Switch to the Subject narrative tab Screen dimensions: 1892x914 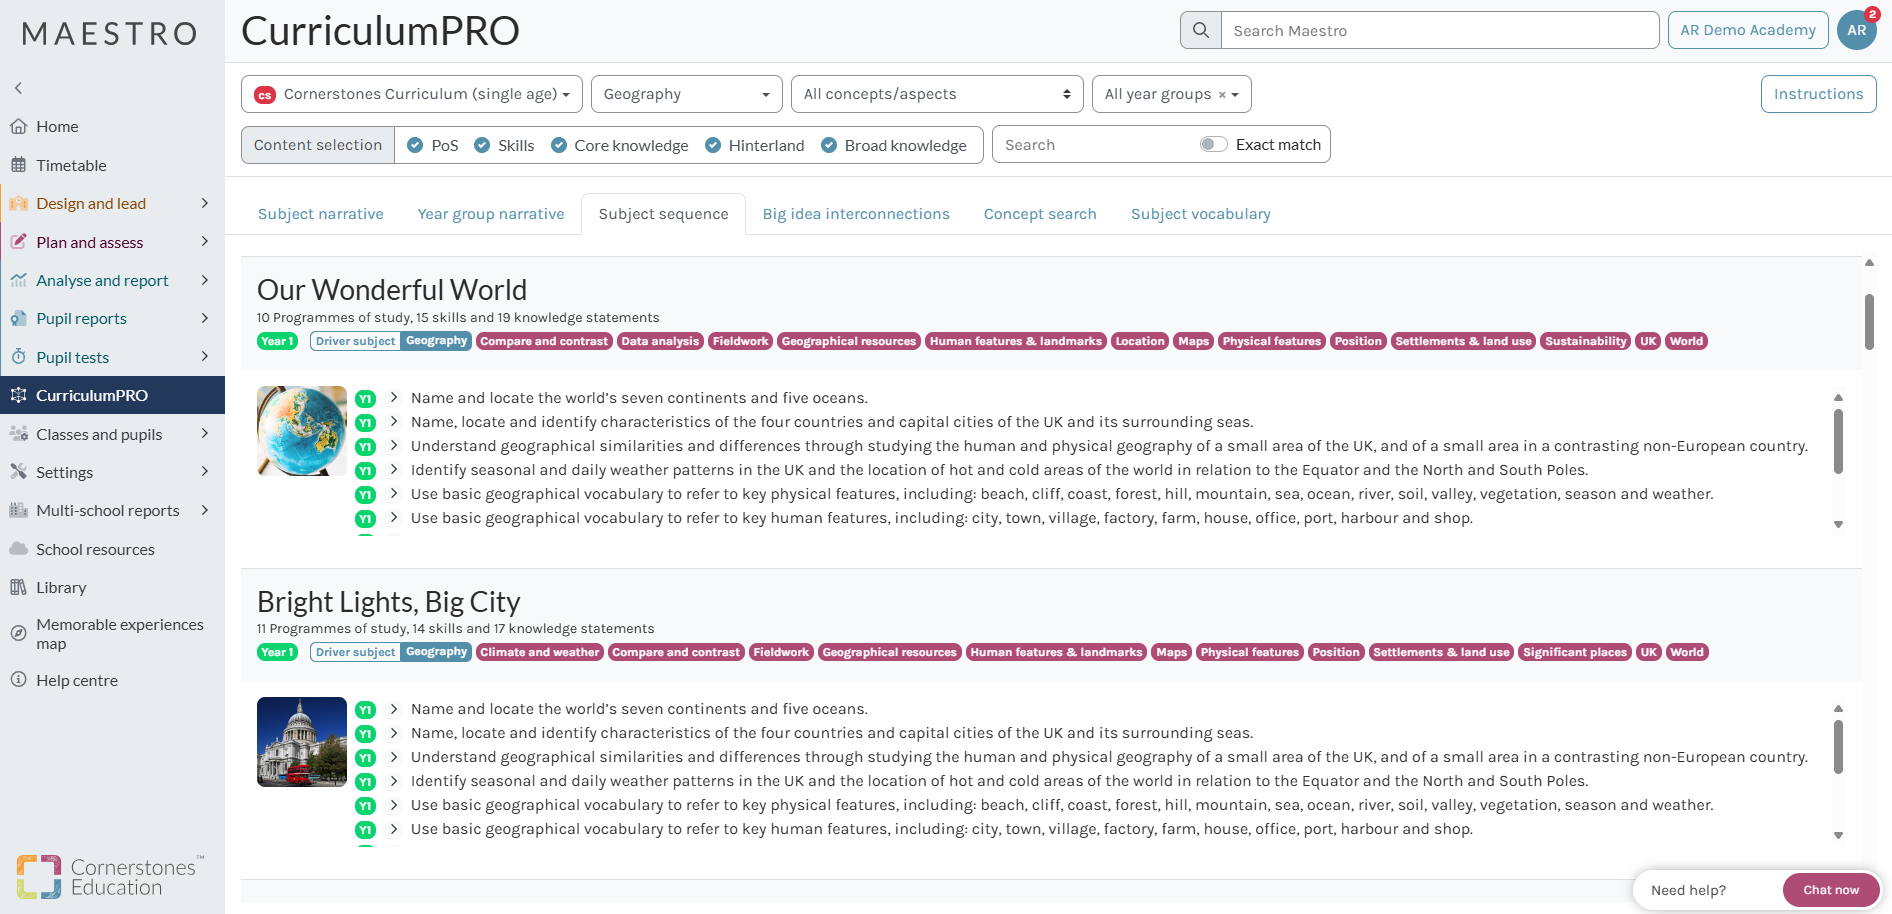point(320,214)
